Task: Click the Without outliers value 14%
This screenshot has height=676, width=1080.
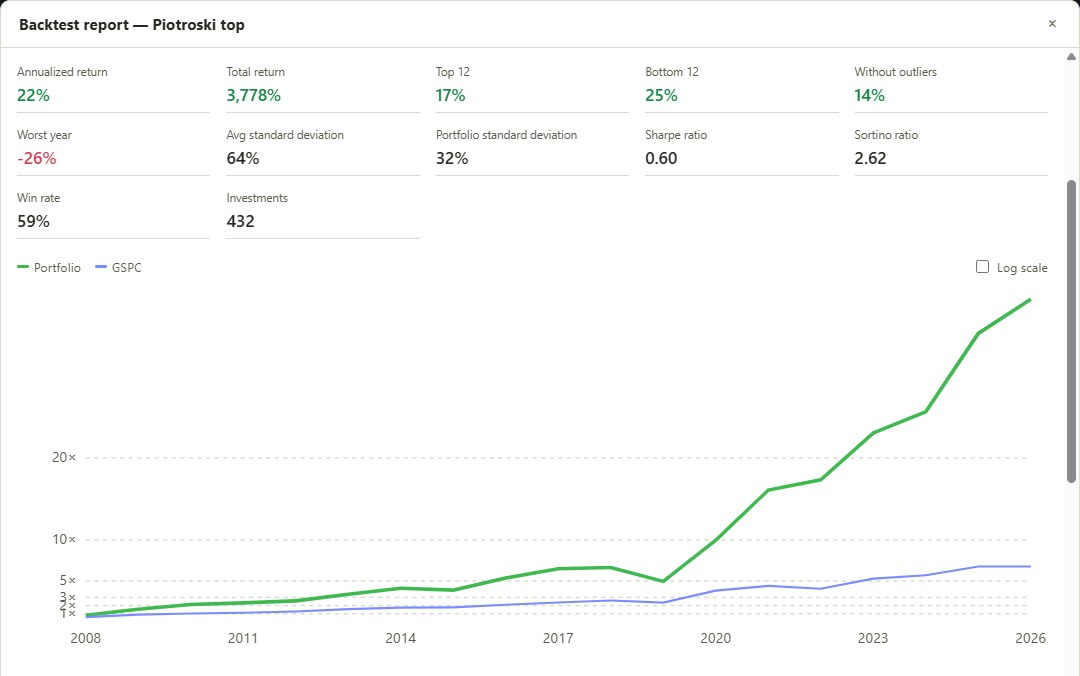Action: pyautogui.click(x=869, y=95)
